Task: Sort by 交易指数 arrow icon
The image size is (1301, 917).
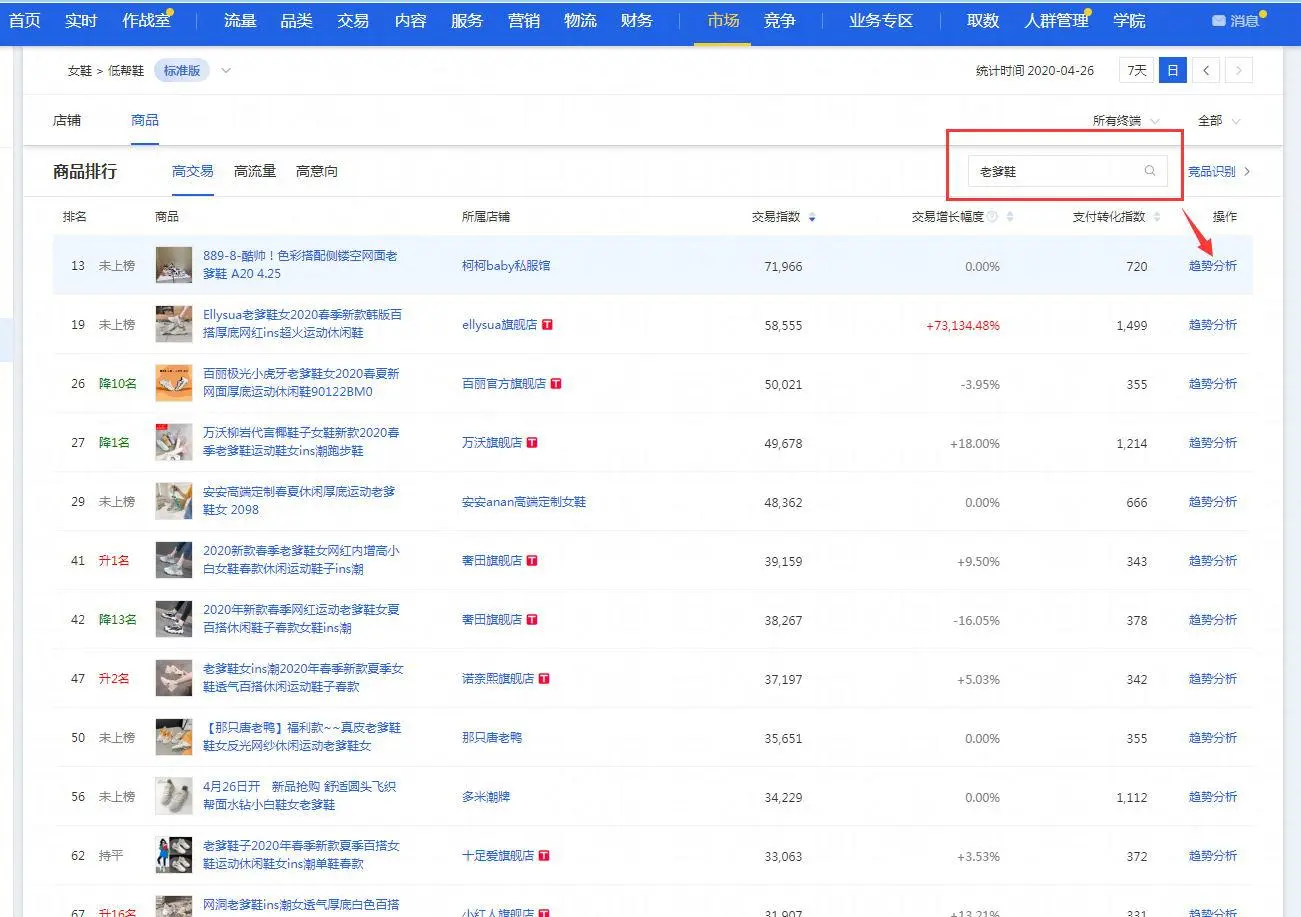Action: coord(811,217)
